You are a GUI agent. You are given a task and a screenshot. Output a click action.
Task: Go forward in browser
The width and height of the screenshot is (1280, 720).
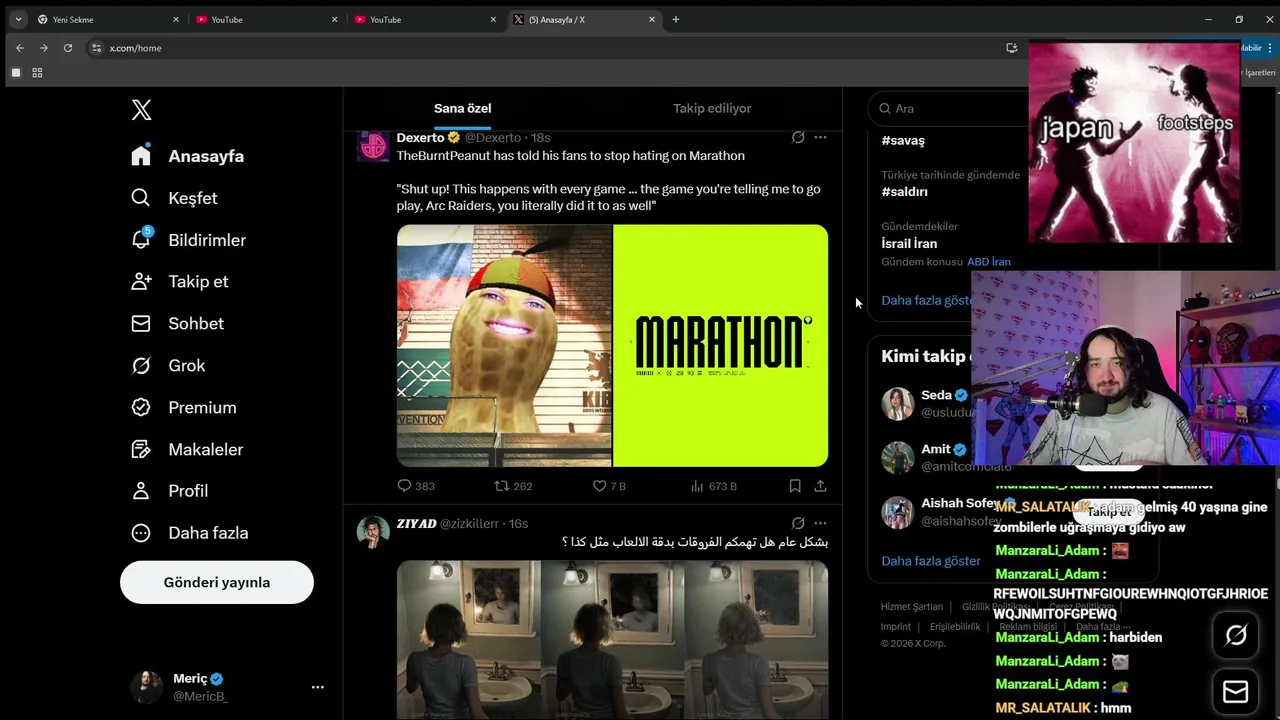pyautogui.click(x=43, y=48)
